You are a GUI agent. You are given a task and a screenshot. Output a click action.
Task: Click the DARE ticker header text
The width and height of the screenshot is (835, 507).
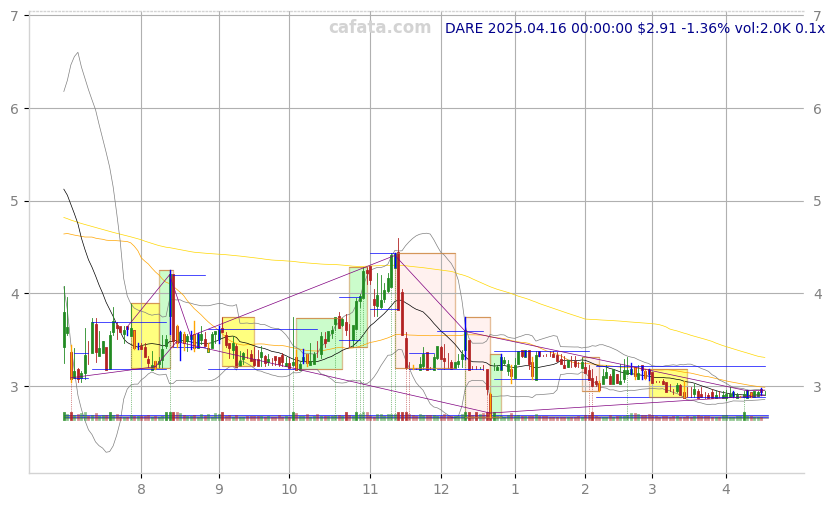(x=634, y=28)
